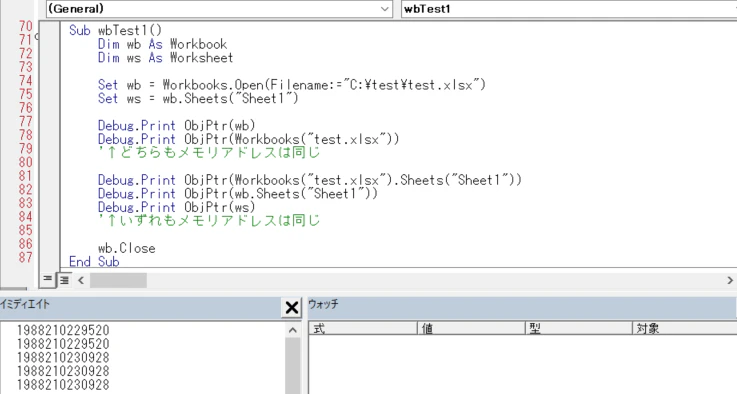Image resolution: width=737 pixels, height=394 pixels.
Task: Click the line 'Dim wb As Workbook'
Action: pos(162,44)
